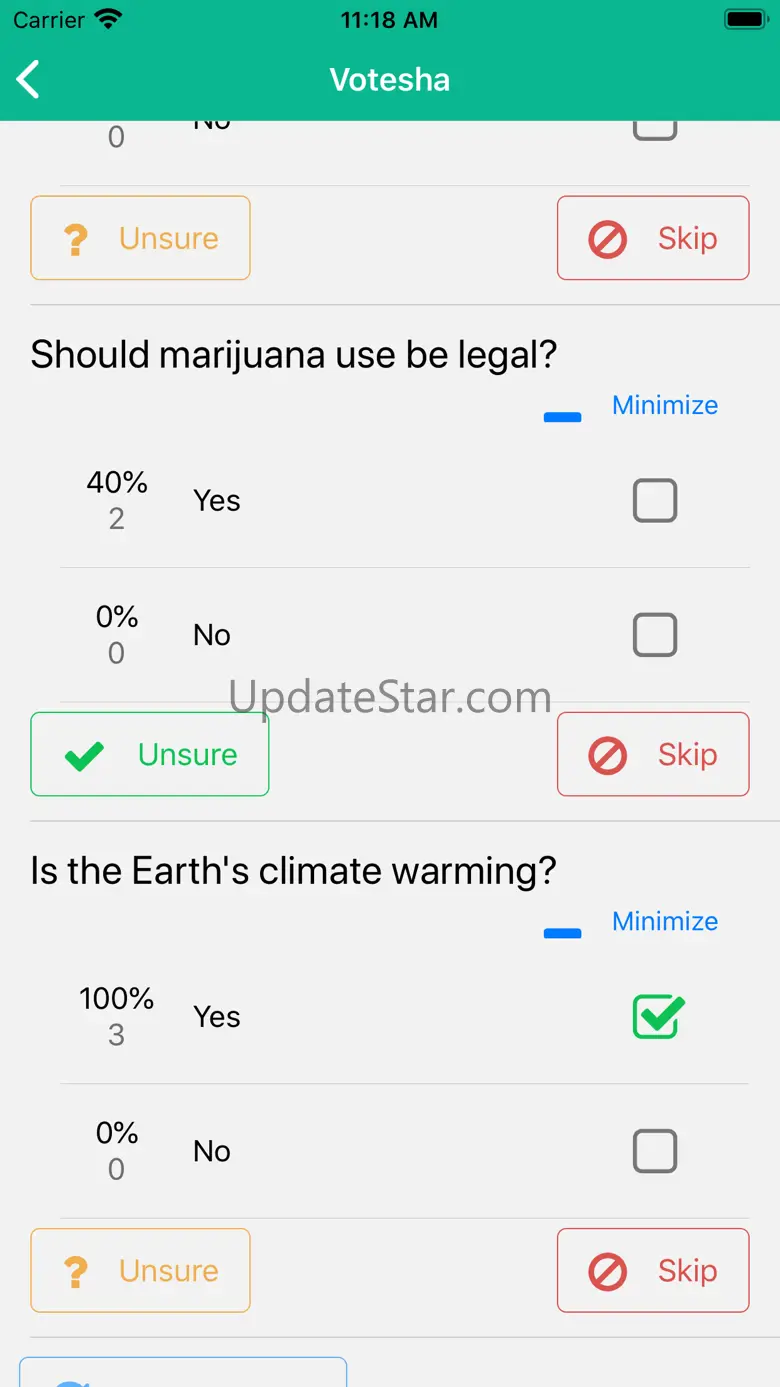780x1387 pixels.
Task: Uncheck Yes for Earth's climate warming
Action: (657, 1017)
